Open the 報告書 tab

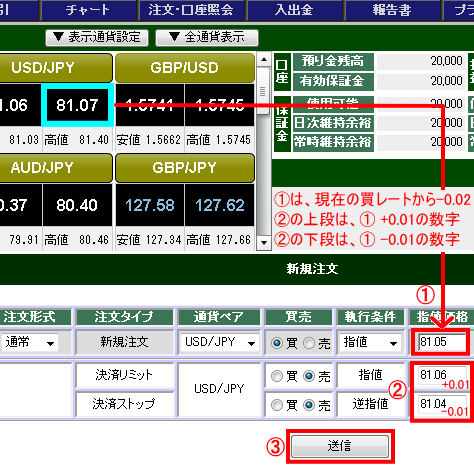[x=392, y=10]
